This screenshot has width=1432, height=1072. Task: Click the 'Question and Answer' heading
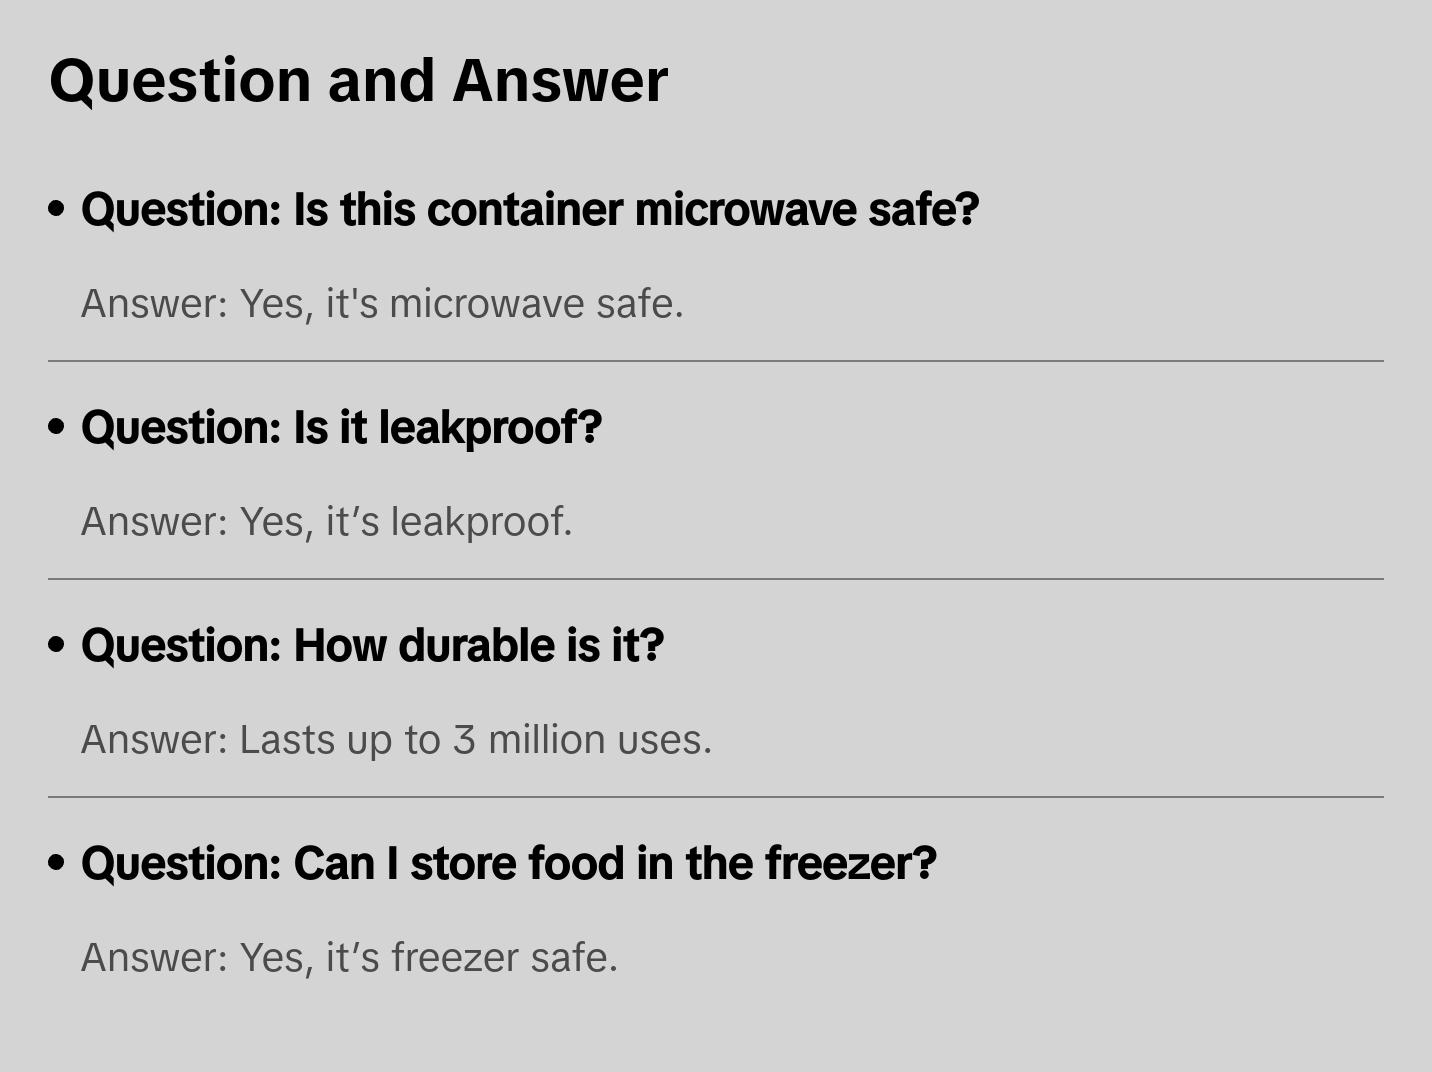coord(358,80)
